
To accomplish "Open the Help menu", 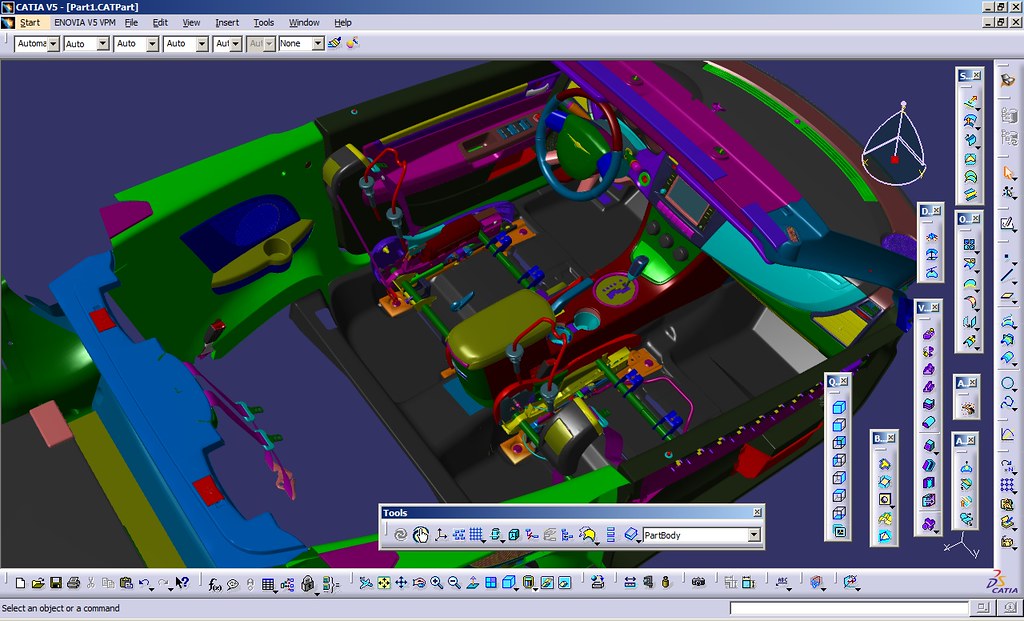I will (x=343, y=22).
